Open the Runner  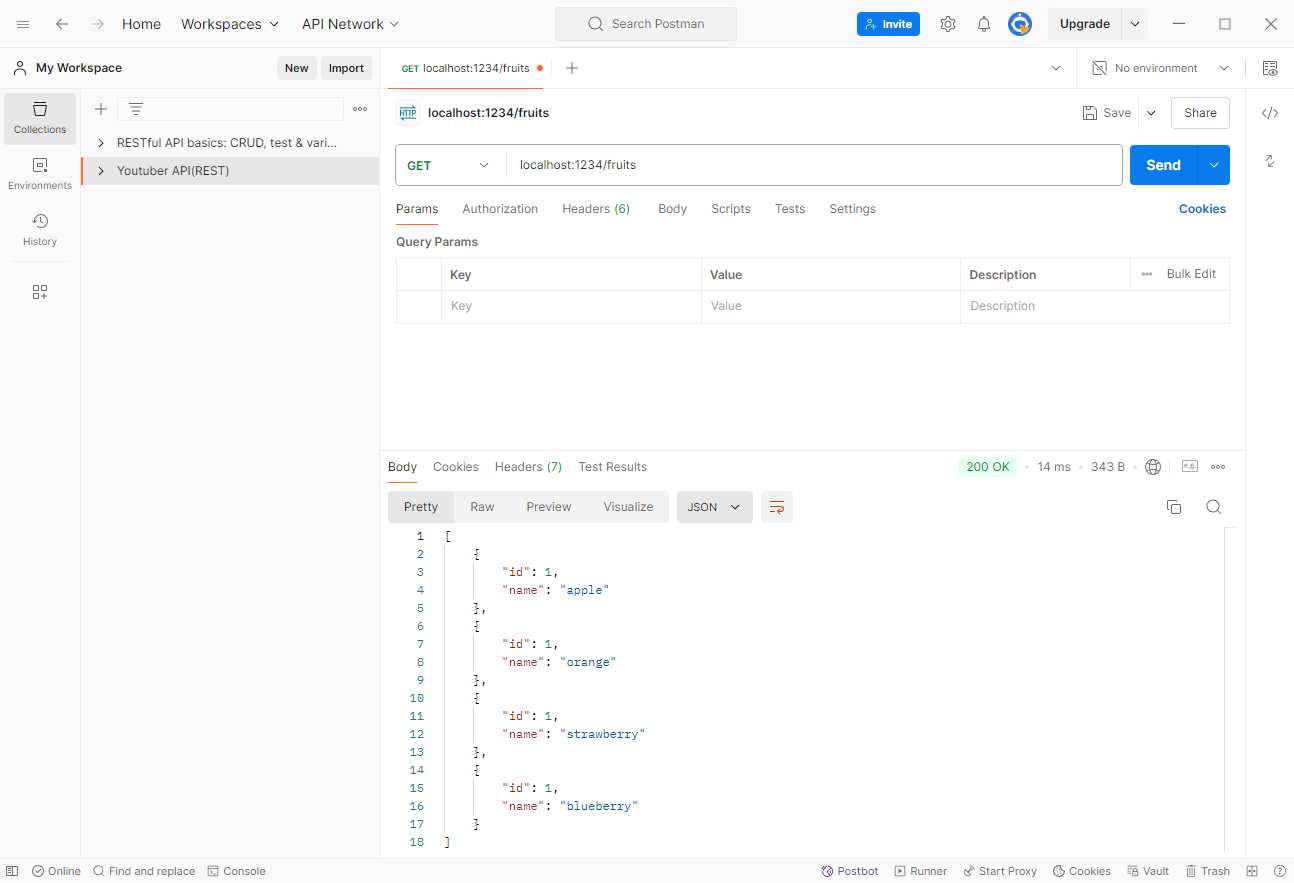coord(921,871)
